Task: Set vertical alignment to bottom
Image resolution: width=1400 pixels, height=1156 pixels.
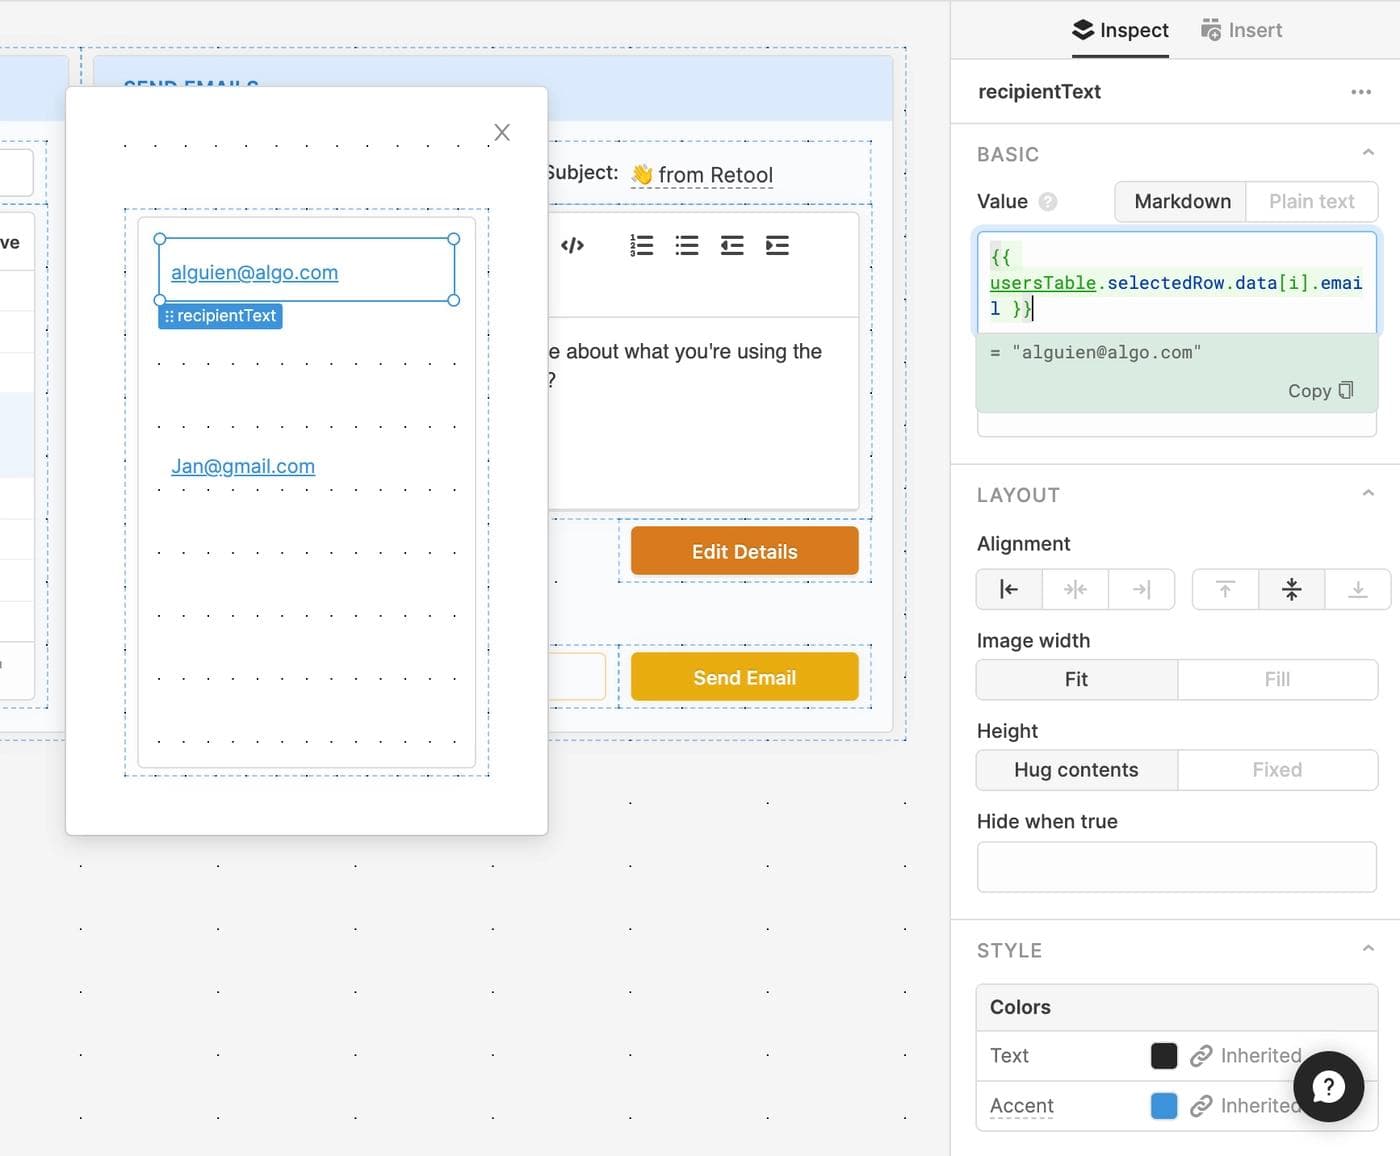Action: [1357, 589]
